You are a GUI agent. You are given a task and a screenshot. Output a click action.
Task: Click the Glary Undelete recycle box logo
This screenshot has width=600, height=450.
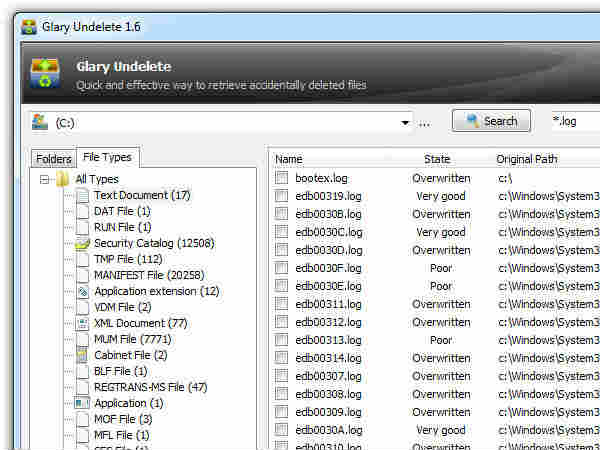[45, 72]
